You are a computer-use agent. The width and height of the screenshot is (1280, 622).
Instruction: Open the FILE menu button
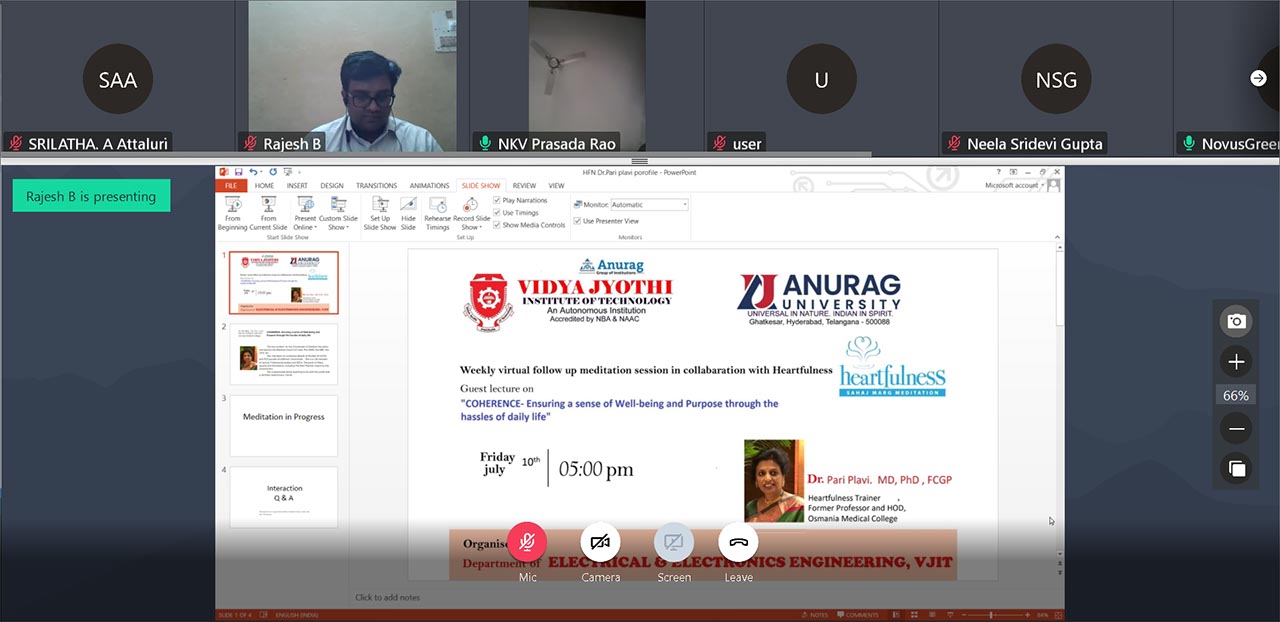(230, 186)
